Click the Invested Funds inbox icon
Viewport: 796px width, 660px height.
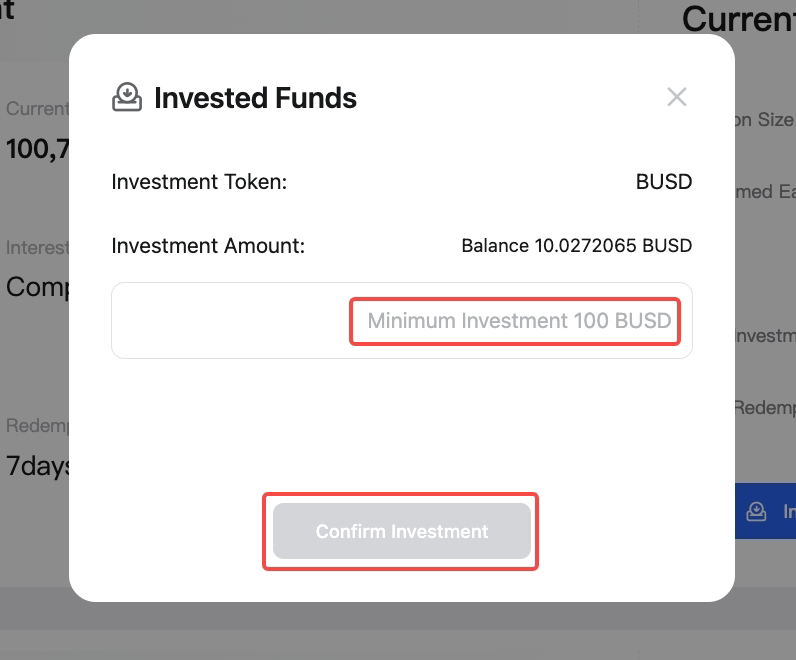tap(127, 97)
